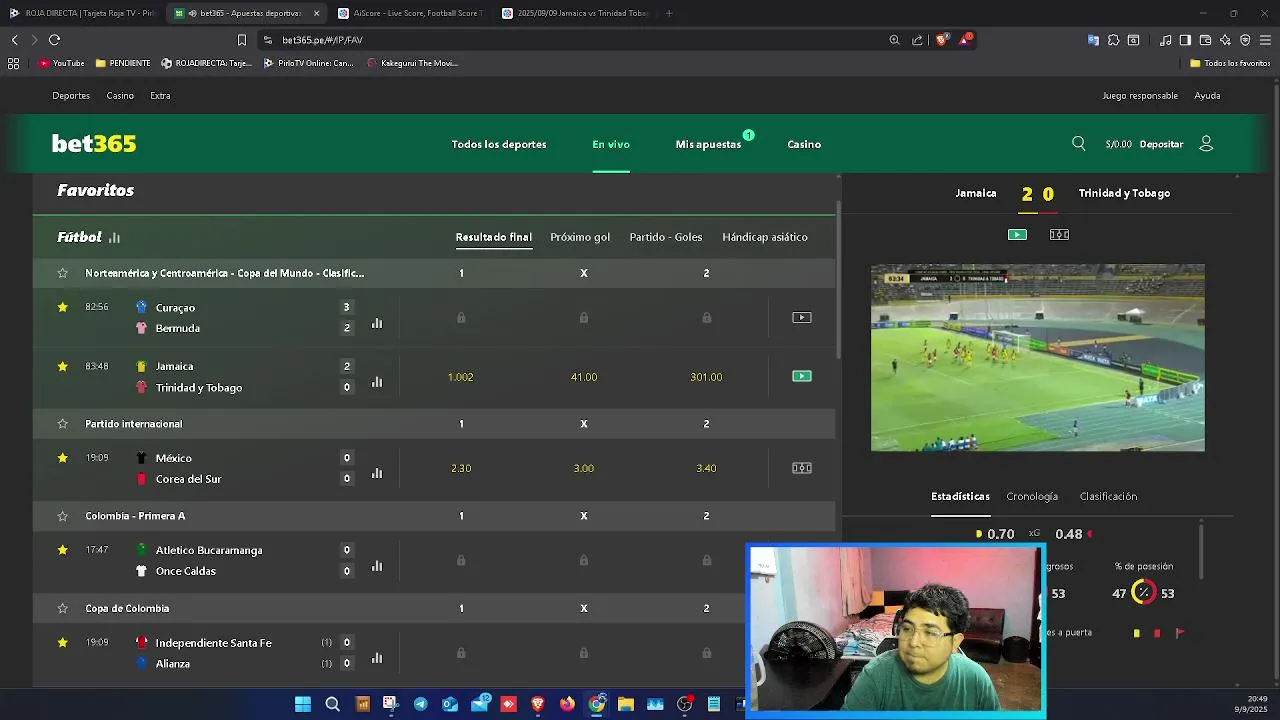Unfavorite Independiente Santa Fe match star

coord(62,643)
